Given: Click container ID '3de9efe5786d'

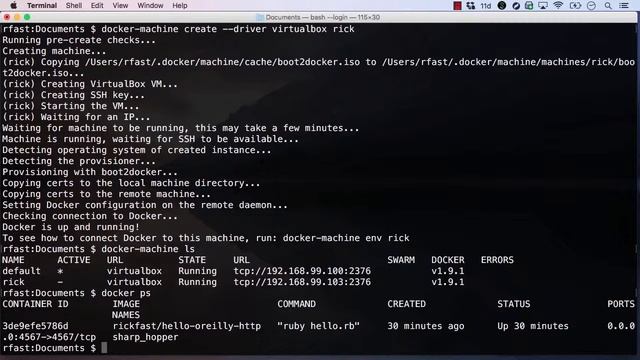Looking at the screenshot, I should 35,326.
